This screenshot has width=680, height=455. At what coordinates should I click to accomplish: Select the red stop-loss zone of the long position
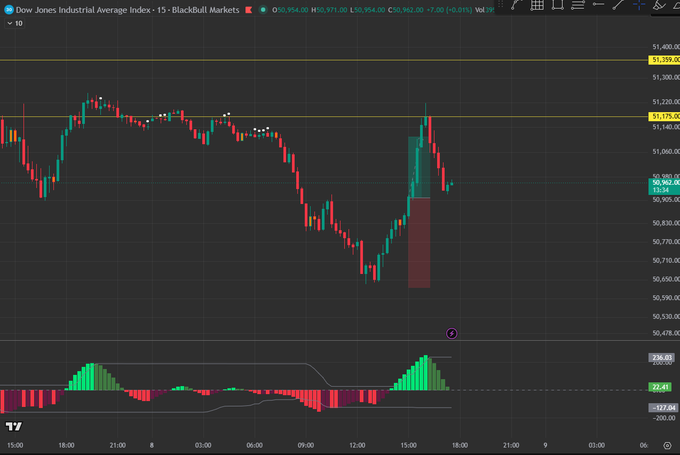coord(419,242)
